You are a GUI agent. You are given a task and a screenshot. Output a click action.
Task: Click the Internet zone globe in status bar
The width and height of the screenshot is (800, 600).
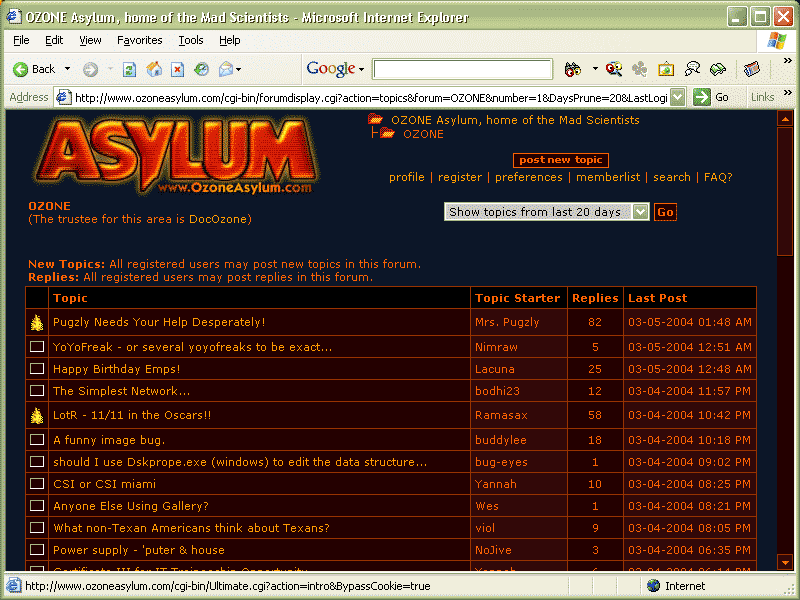653,586
